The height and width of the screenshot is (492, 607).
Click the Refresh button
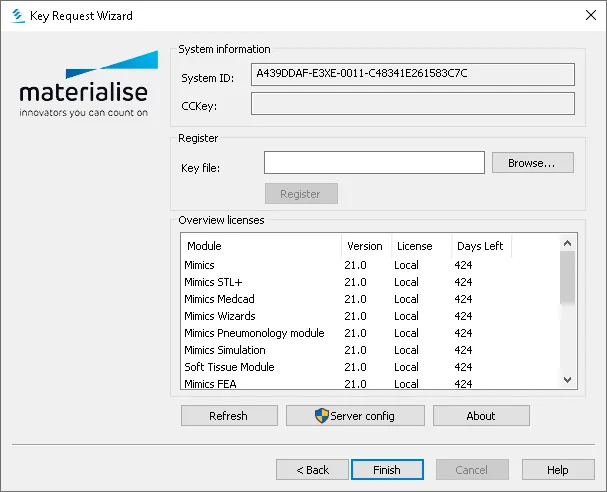[229, 416]
